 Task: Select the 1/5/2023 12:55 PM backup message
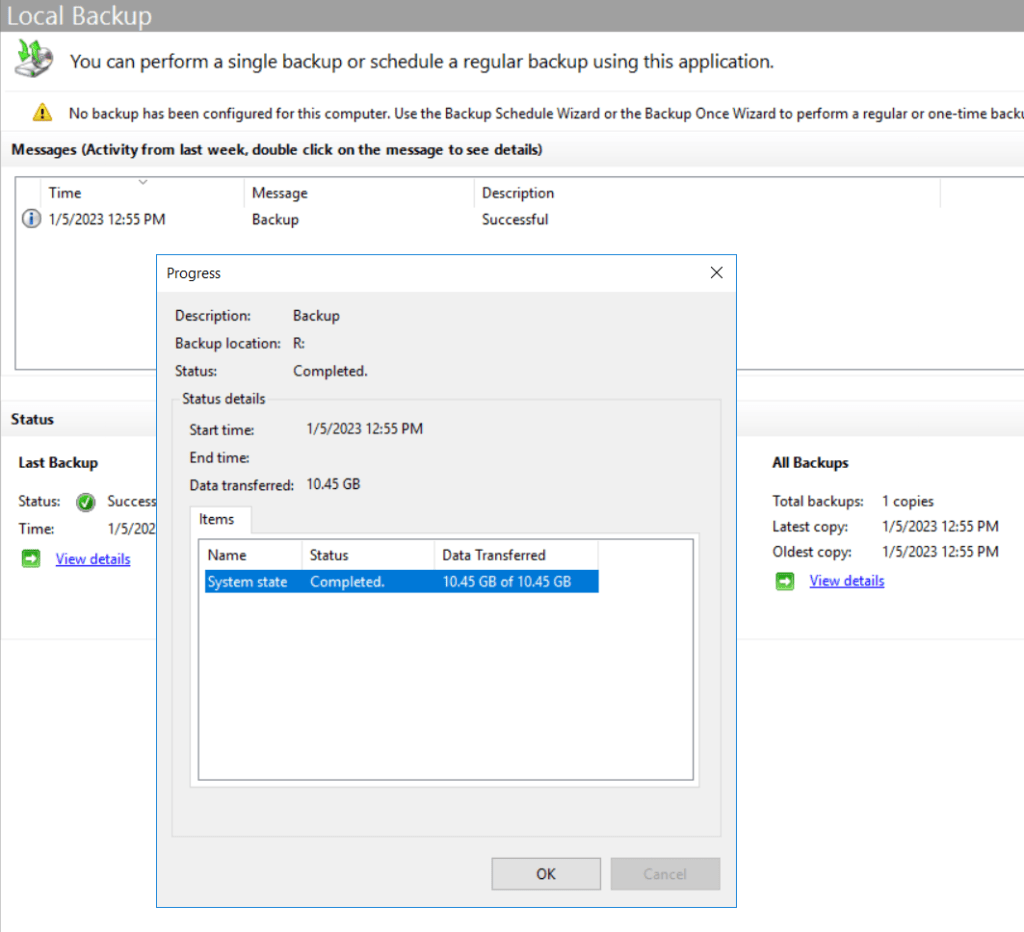tap(108, 219)
